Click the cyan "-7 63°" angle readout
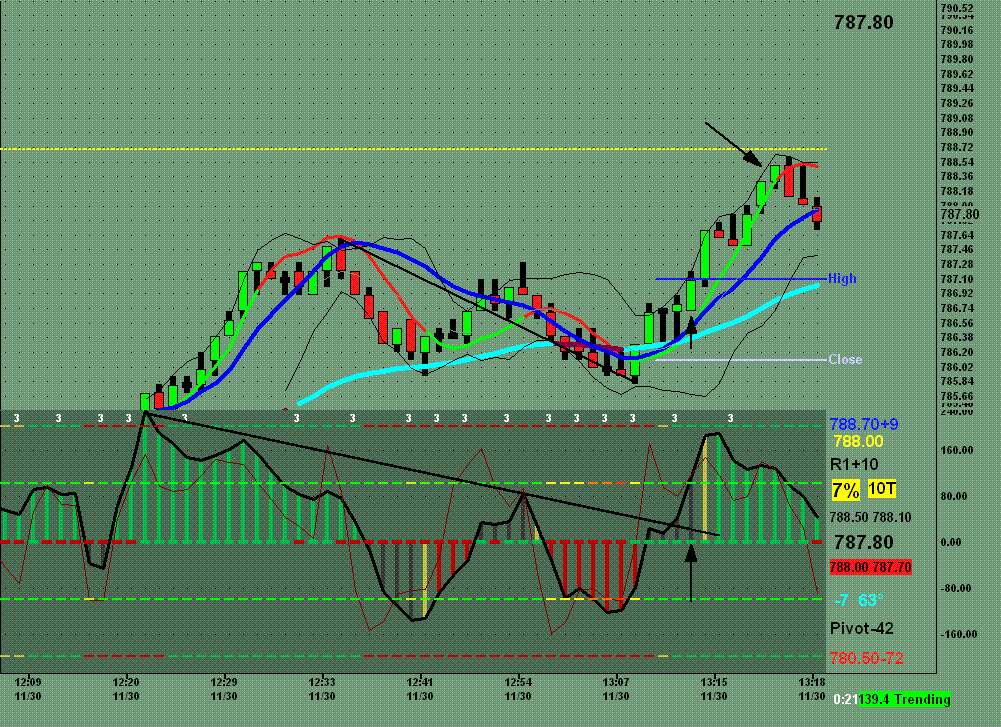 click(x=859, y=600)
